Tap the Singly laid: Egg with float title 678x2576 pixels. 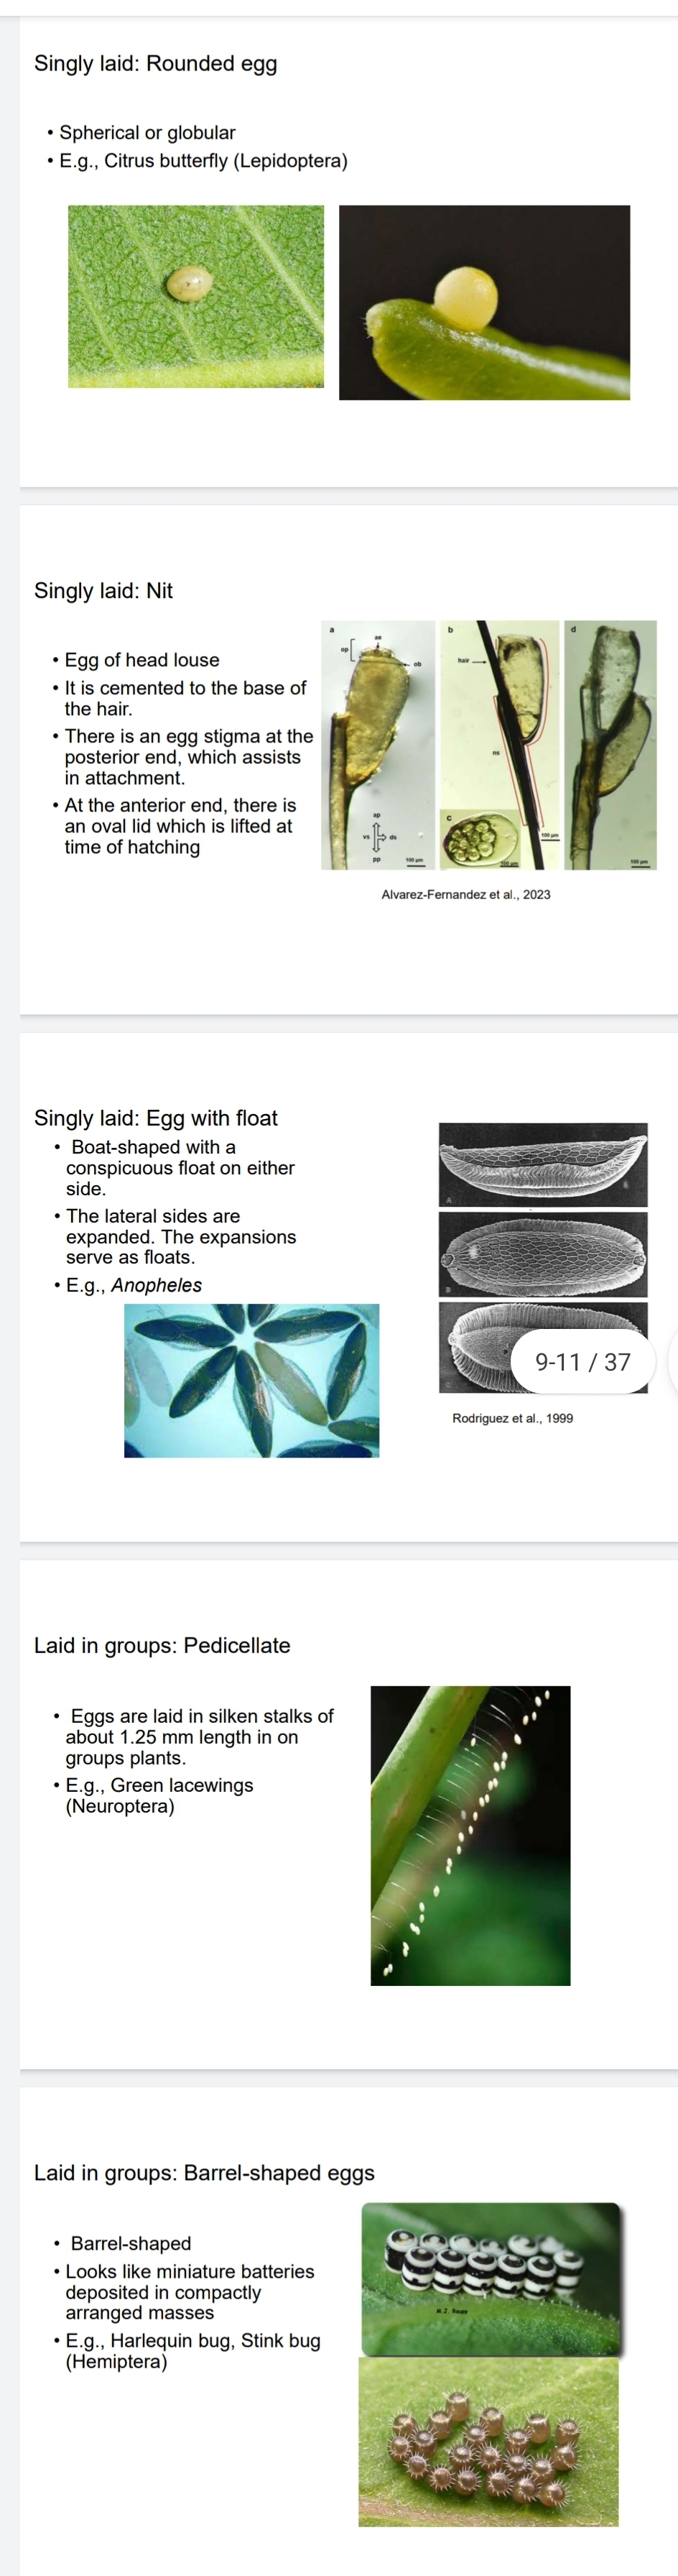(156, 1118)
